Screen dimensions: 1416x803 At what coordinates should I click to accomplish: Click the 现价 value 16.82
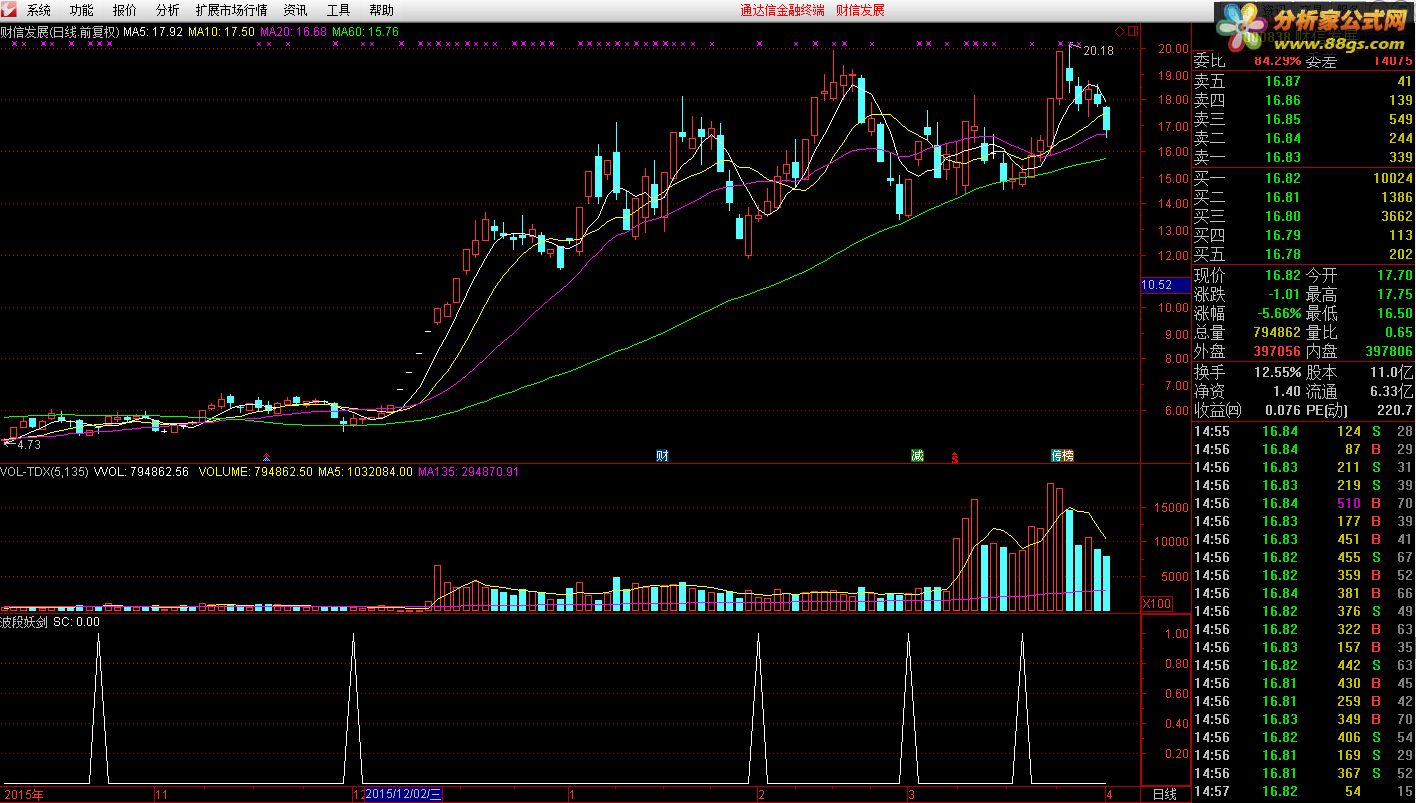tap(1281, 275)
